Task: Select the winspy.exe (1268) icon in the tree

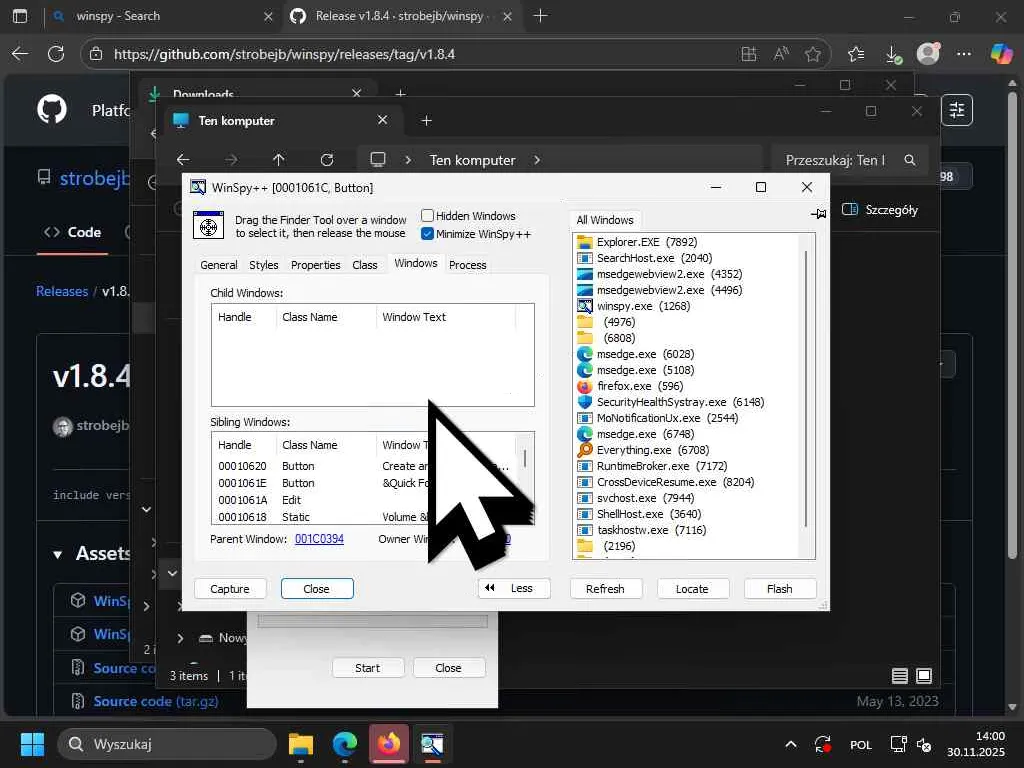Action: point(584,306)
